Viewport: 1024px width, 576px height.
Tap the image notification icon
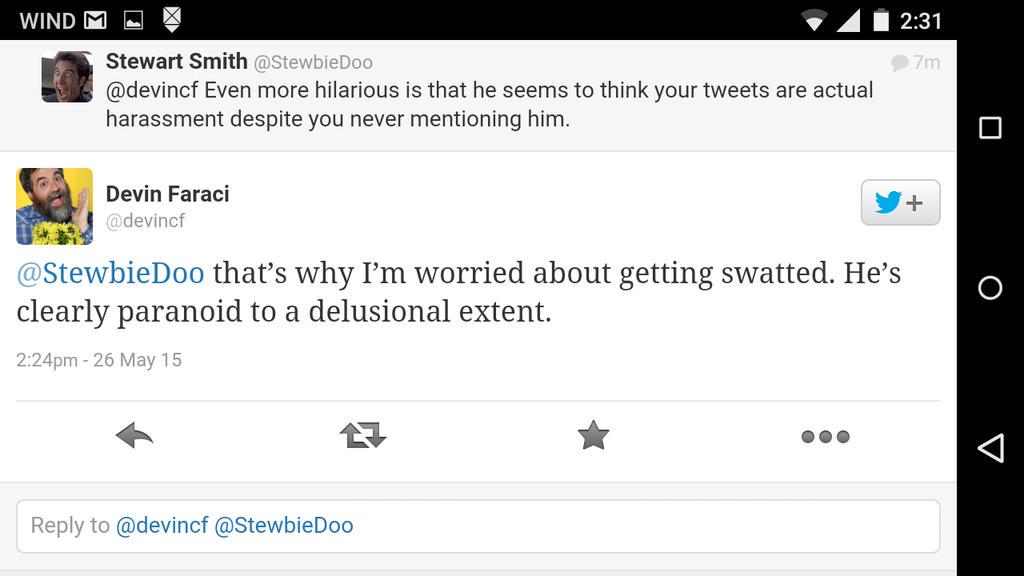coord(133,20)
